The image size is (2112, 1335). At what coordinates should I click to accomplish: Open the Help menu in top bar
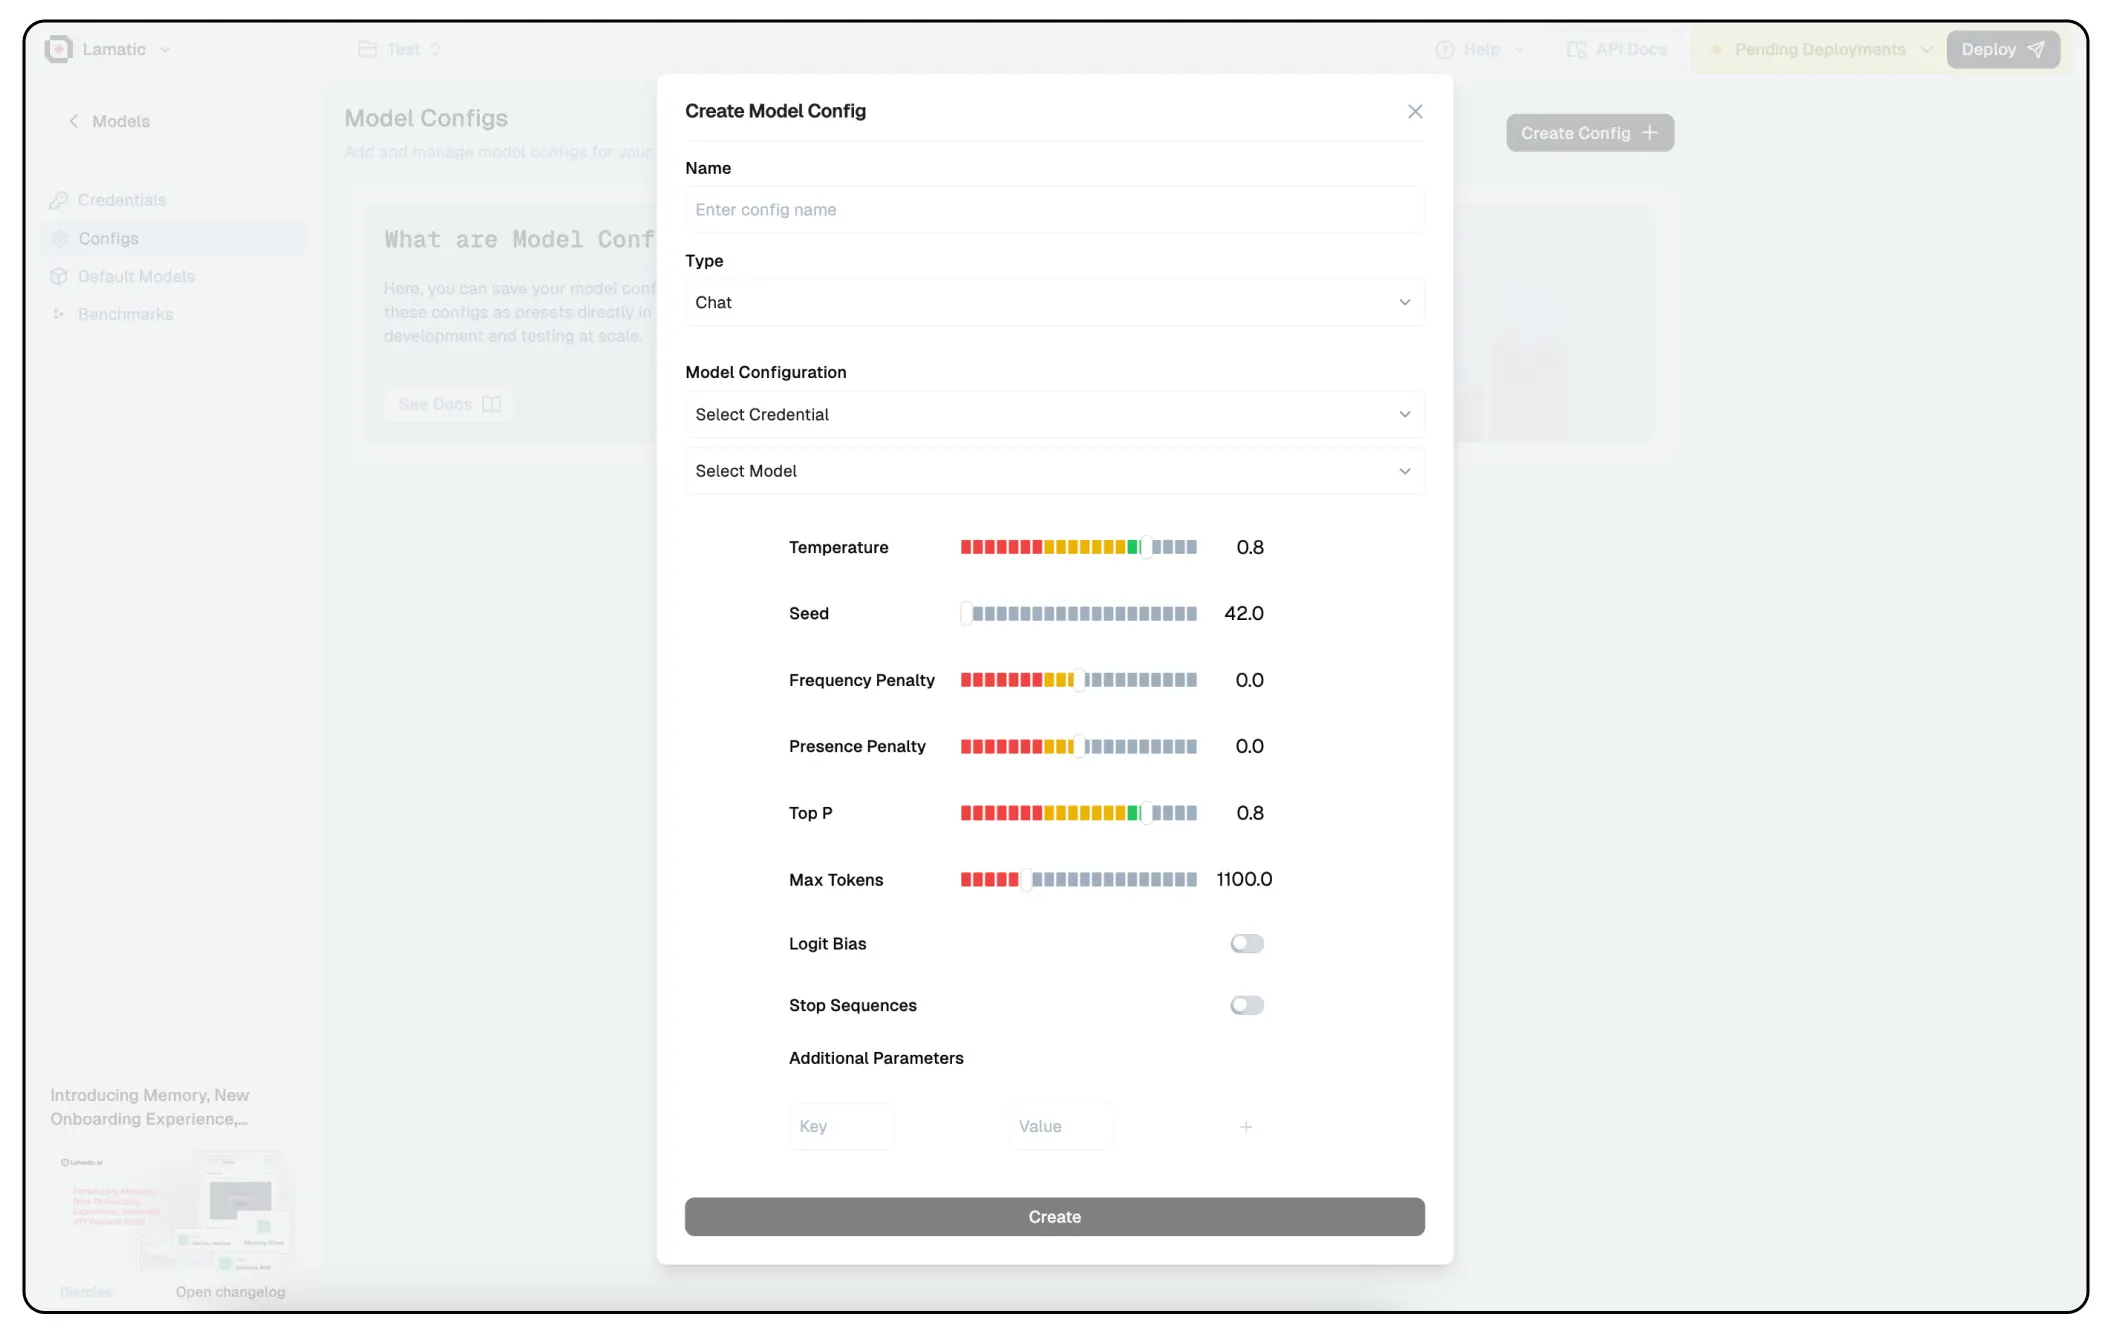(x=1480, y=49)
